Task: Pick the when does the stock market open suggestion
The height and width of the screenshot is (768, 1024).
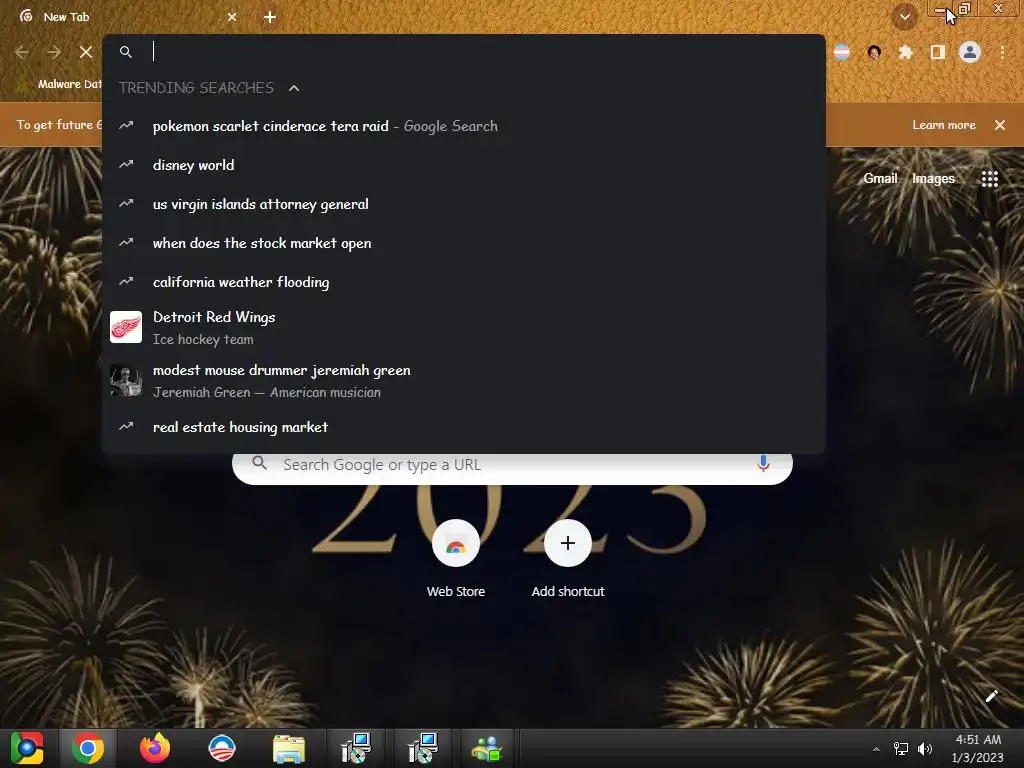Action: pyautogui.click(x=464, y=243)
